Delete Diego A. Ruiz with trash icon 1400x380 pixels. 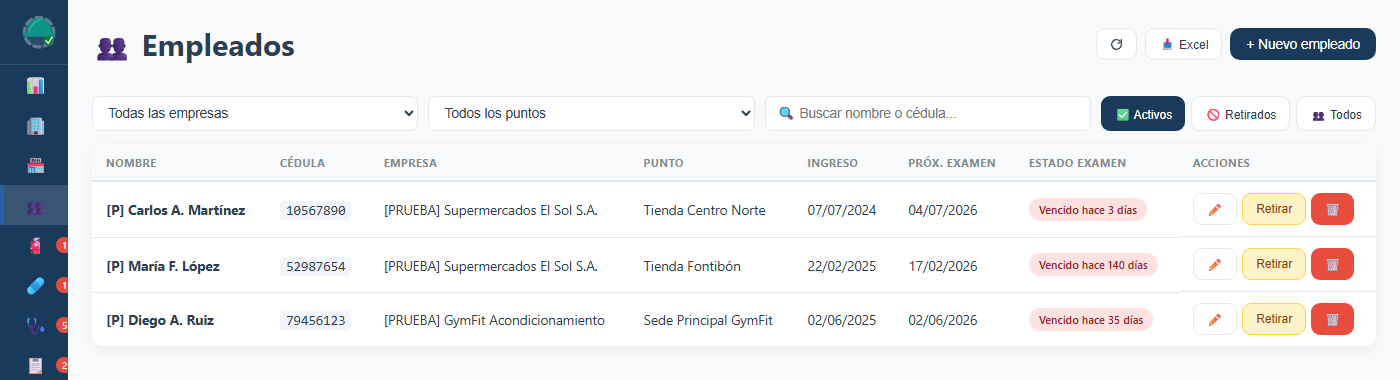1332,319
